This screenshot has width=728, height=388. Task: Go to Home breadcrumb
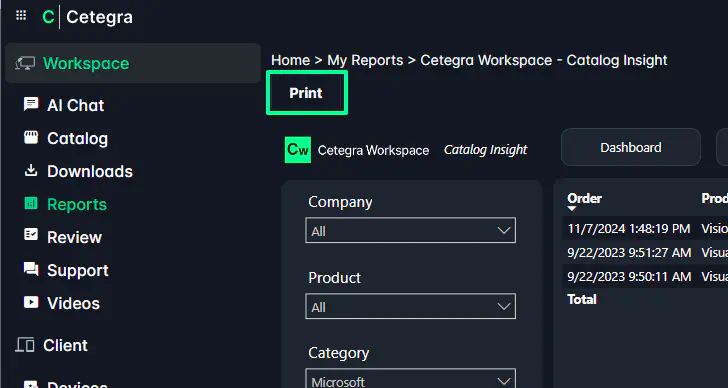pyautogui.click(x=290, y=60)
